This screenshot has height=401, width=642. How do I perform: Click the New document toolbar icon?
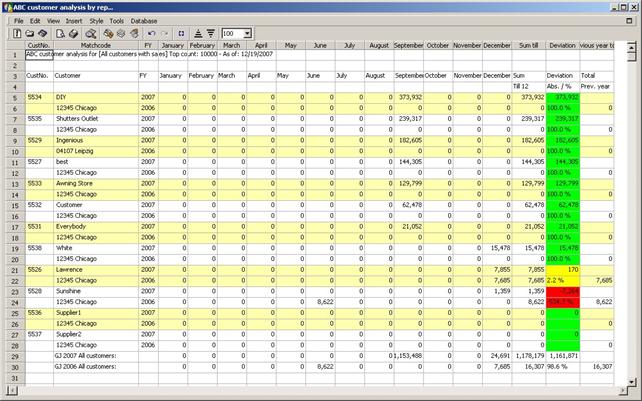18,33
